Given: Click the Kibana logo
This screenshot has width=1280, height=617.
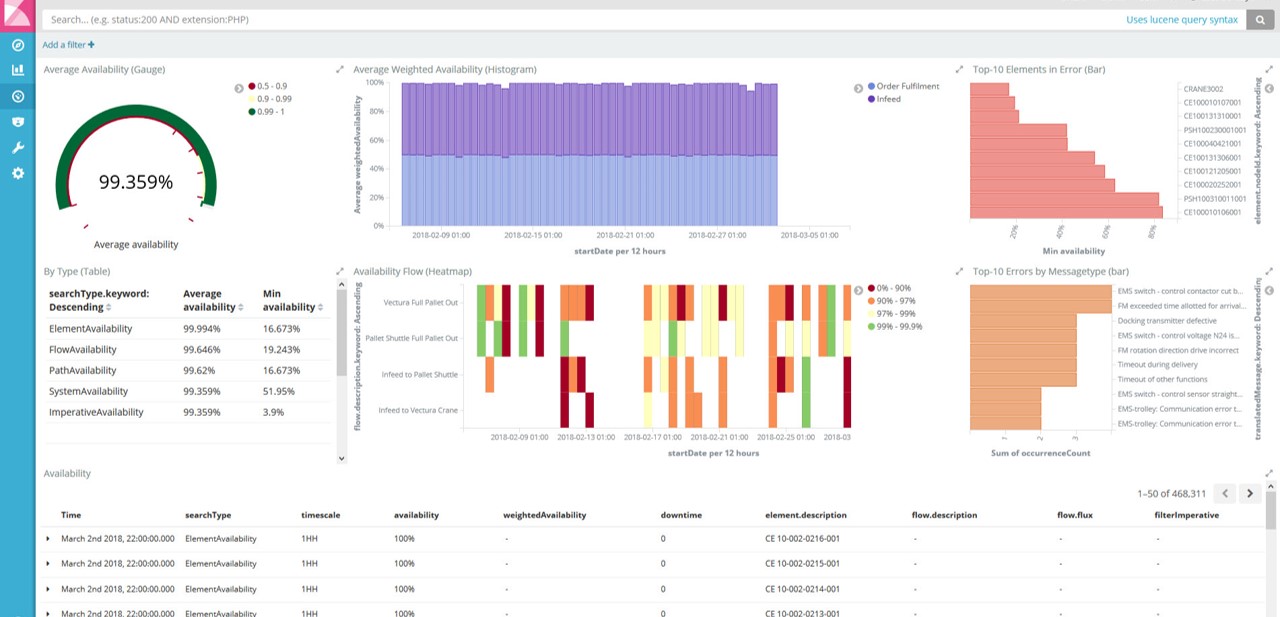Looking at the screenshot, I should coord(17,17).
